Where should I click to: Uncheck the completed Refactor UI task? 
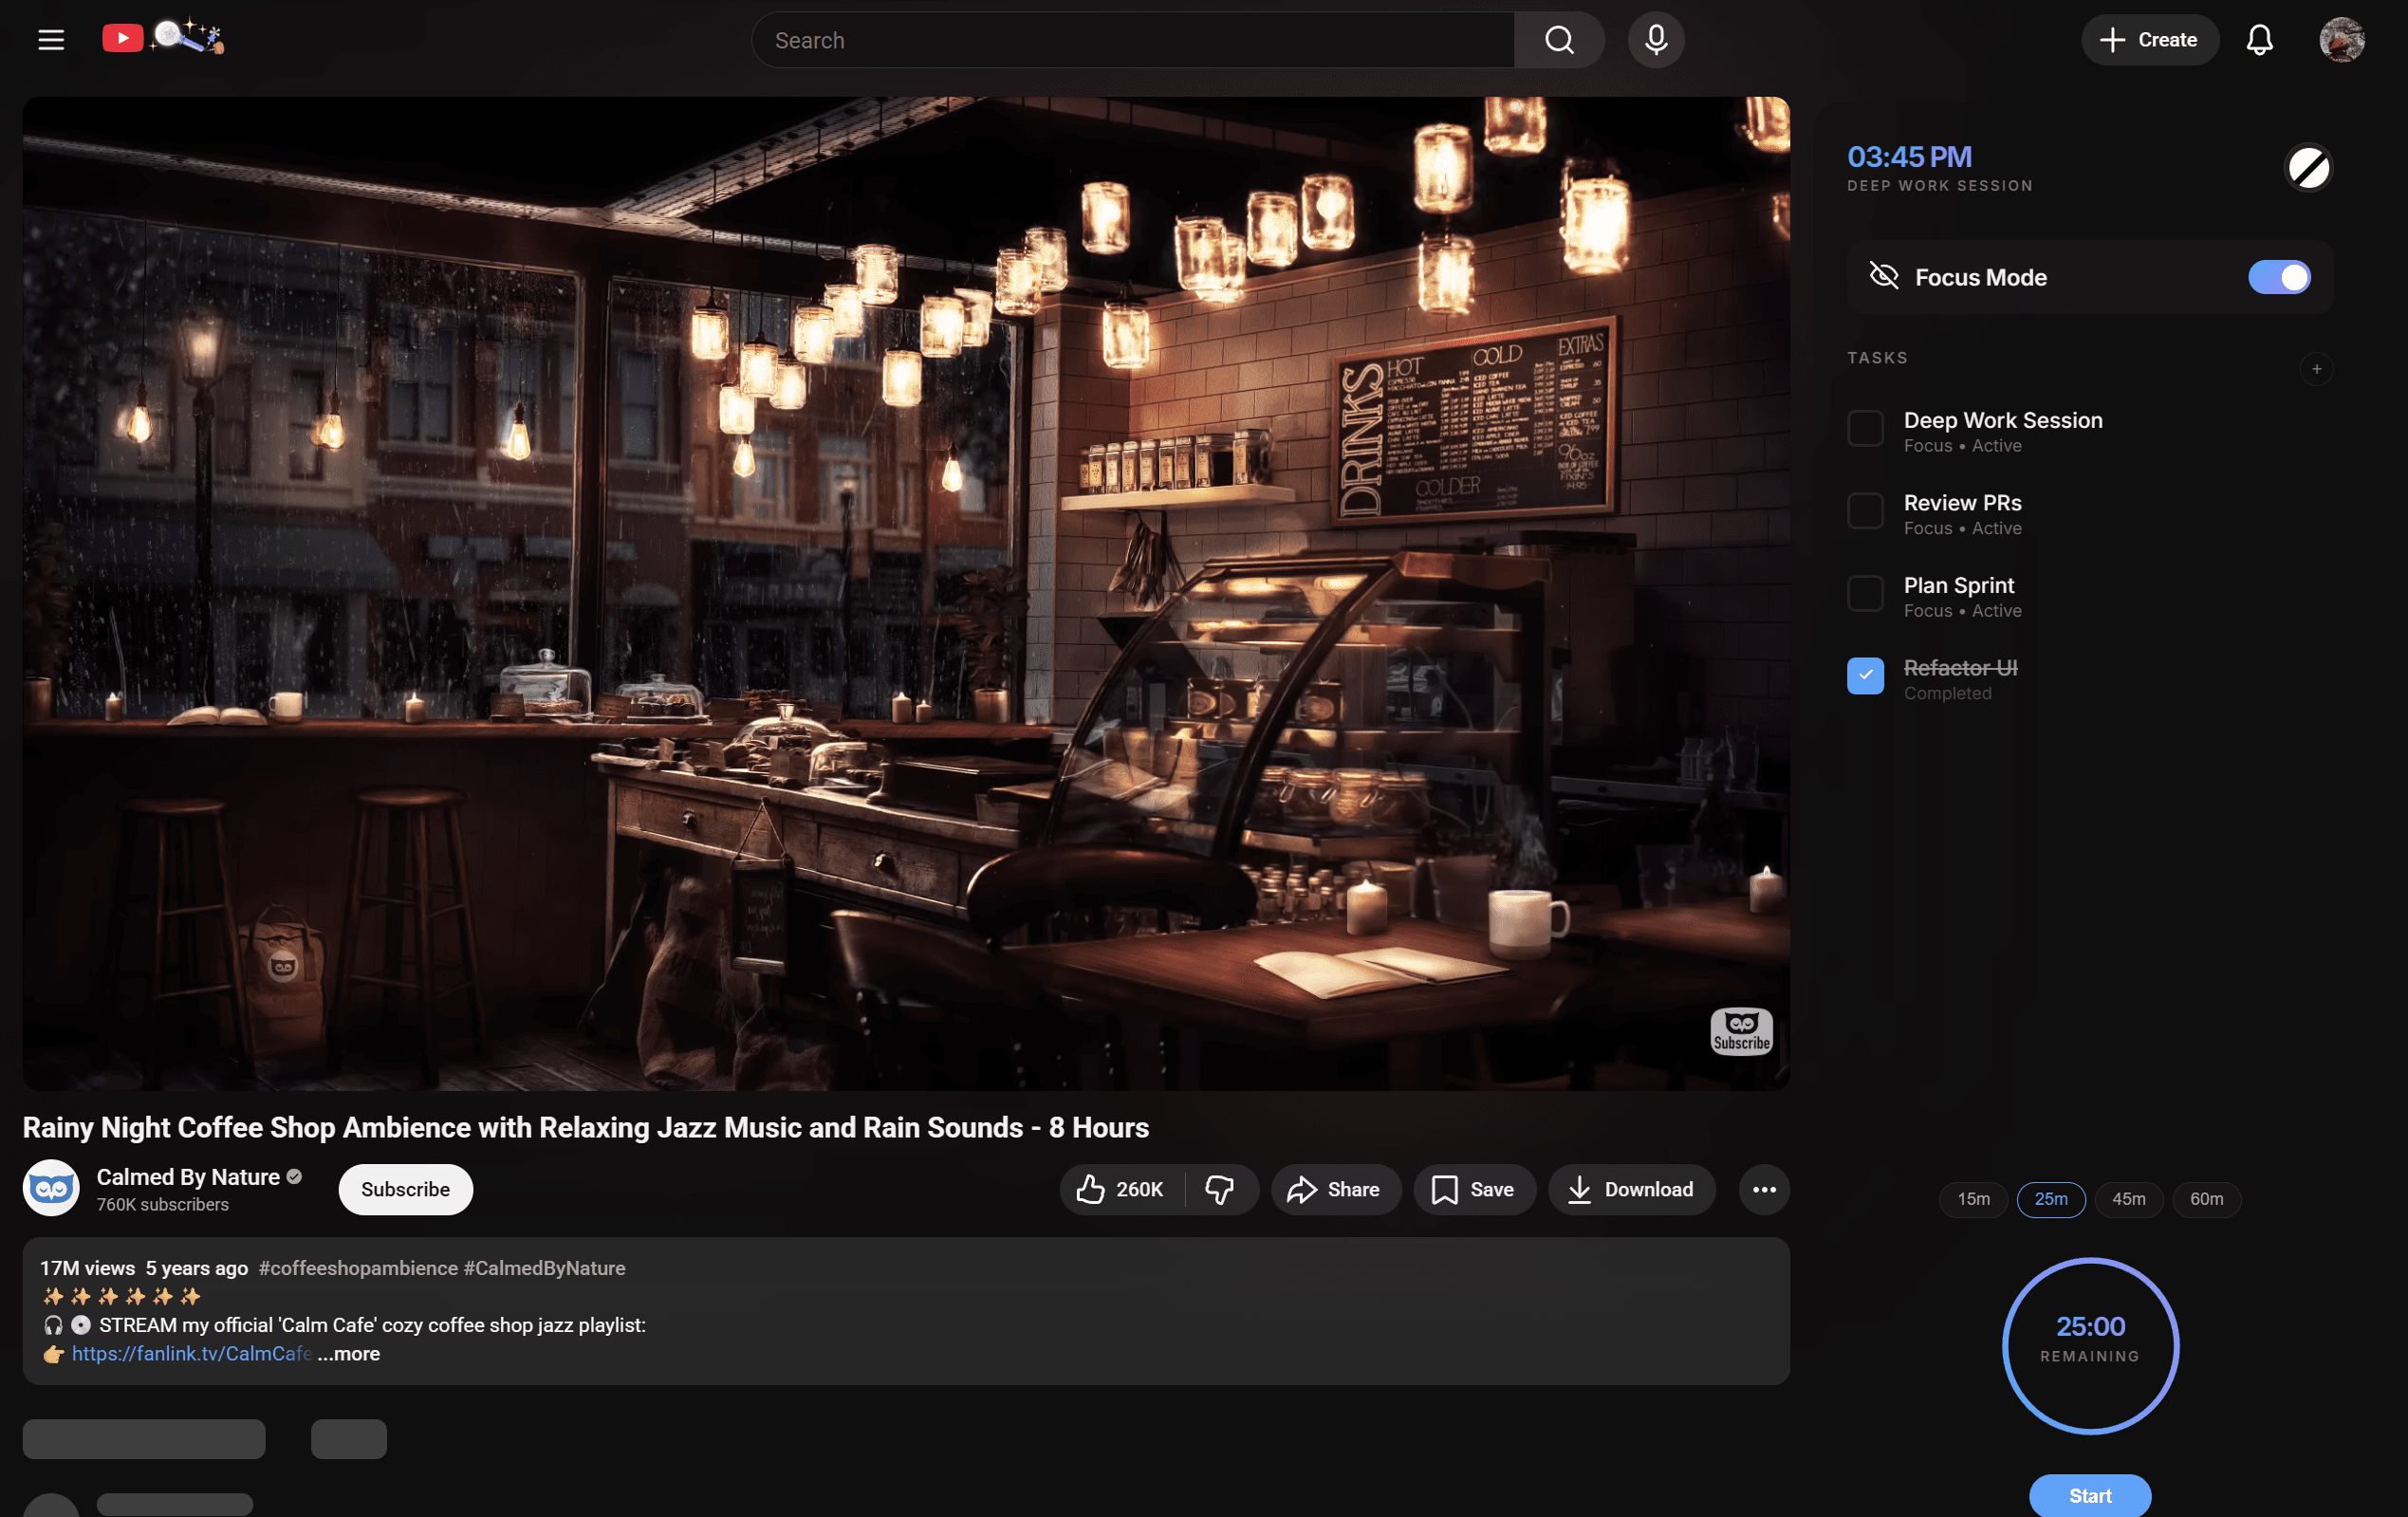point(1864,676)
